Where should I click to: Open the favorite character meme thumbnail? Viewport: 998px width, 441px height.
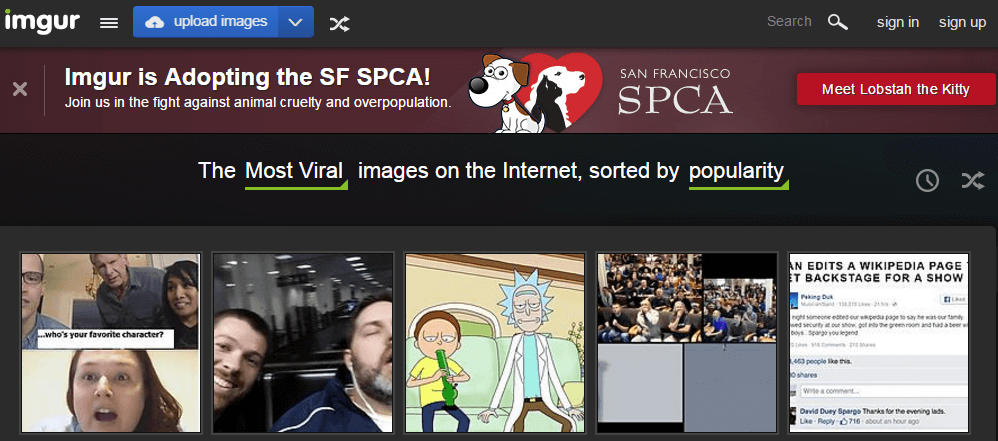point(111,343)
